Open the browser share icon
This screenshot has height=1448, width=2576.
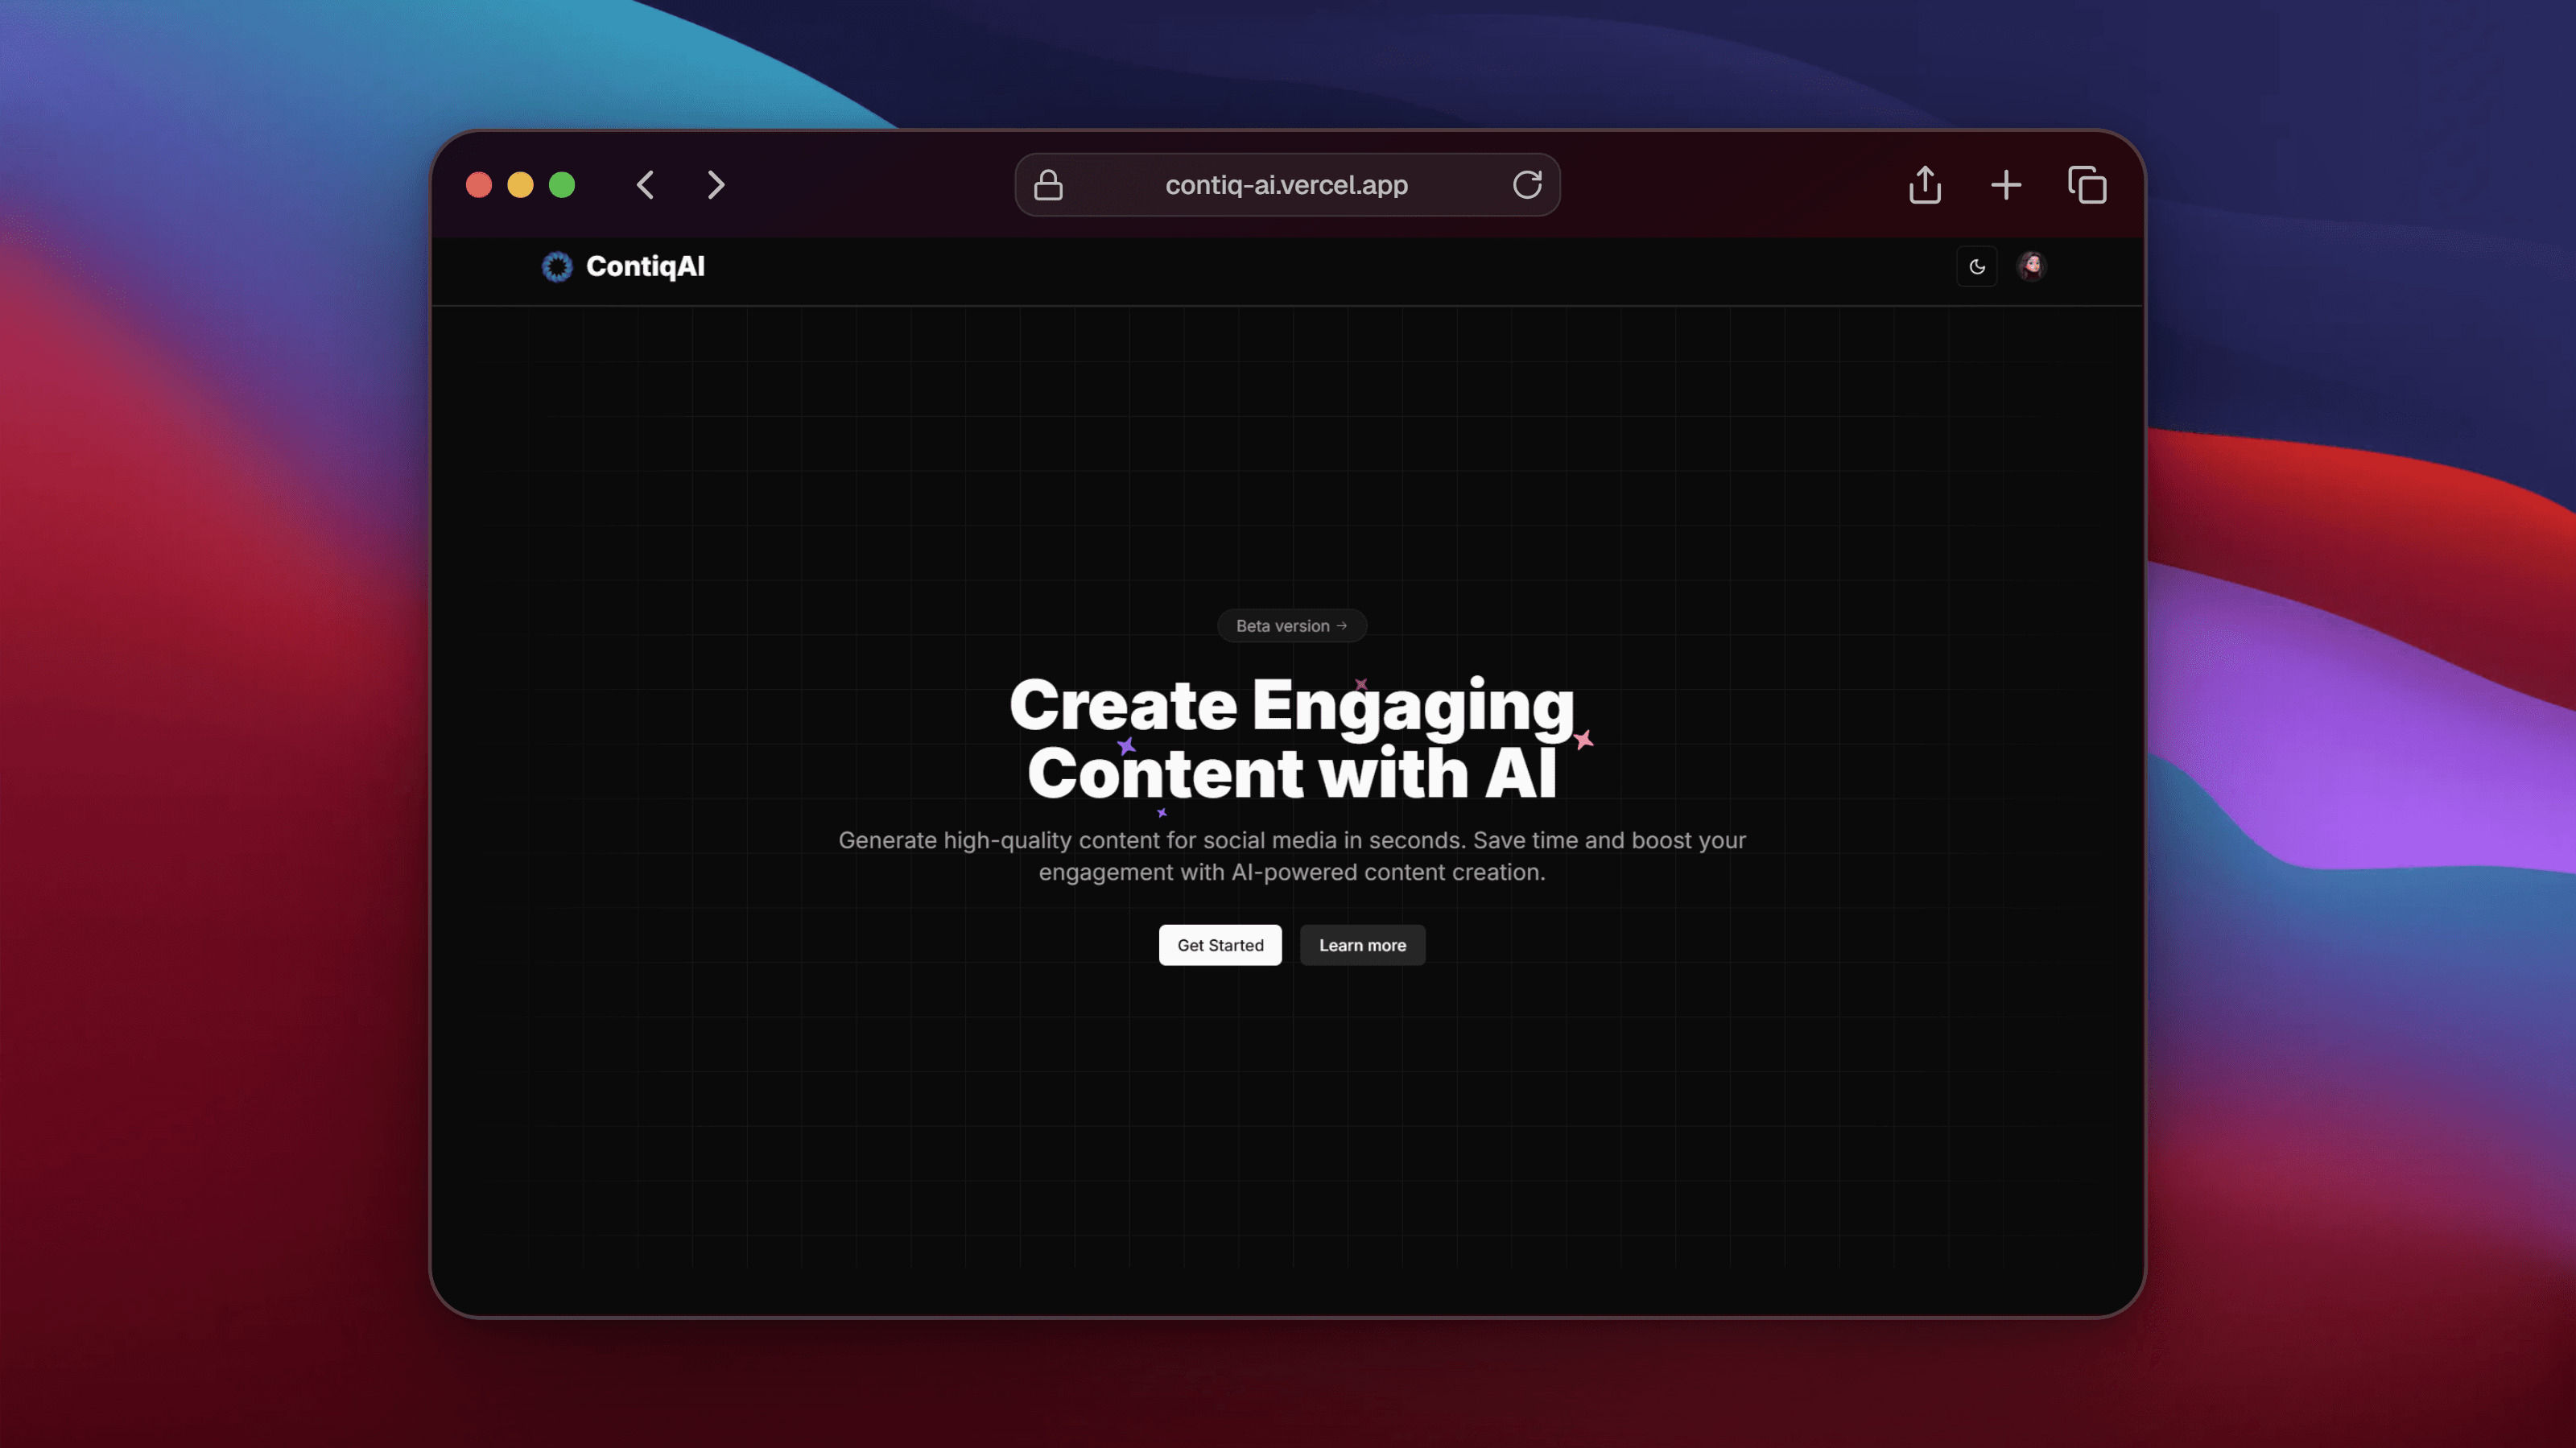tap(1925, 185)
